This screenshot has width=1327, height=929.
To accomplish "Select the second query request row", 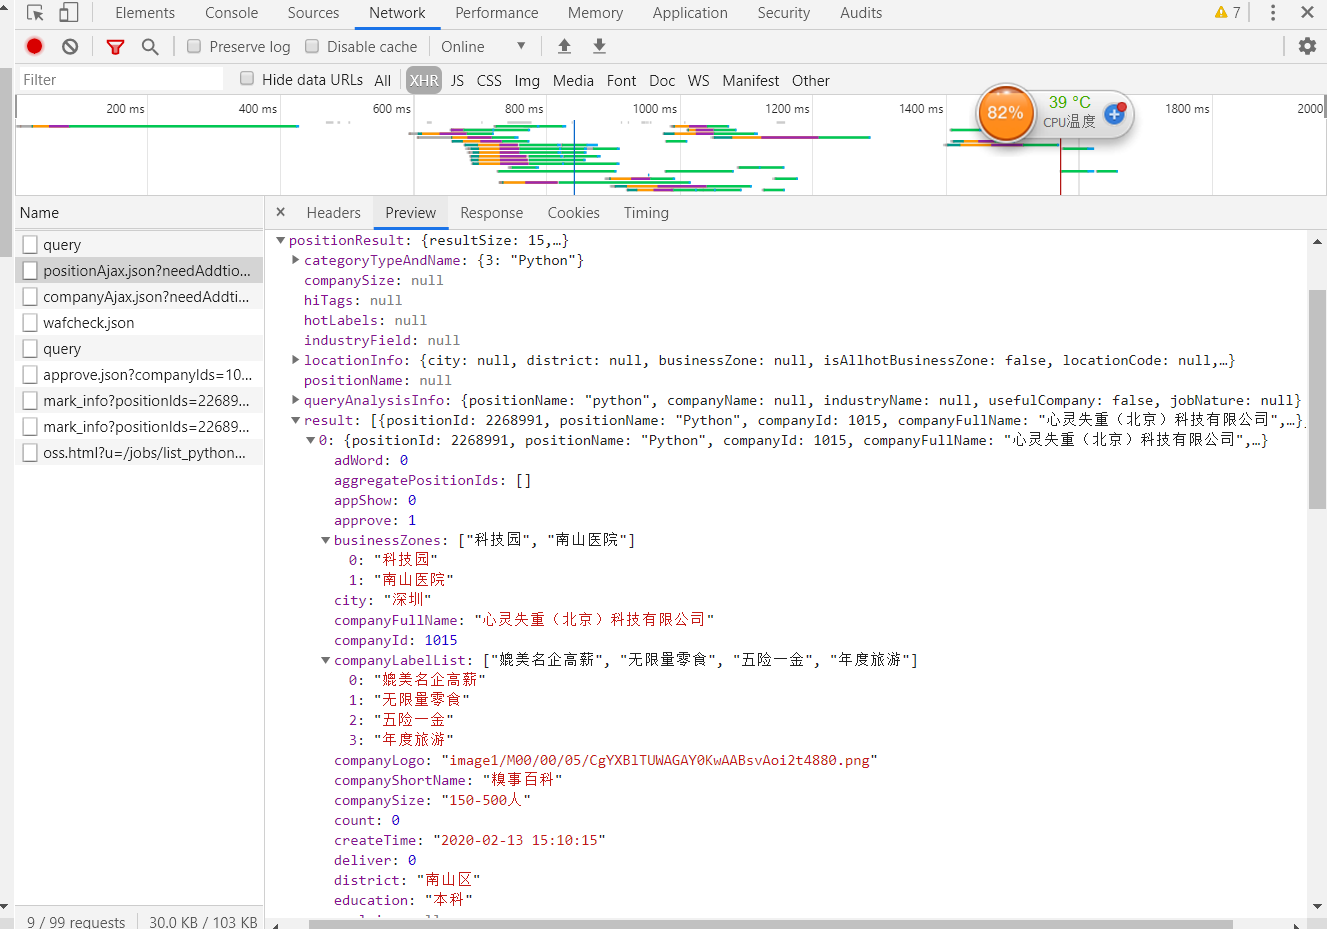I will click(140, 349).
